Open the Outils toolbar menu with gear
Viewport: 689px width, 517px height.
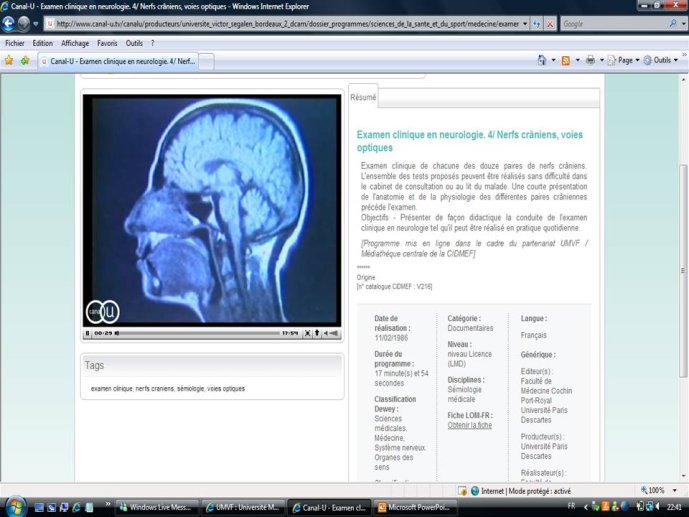(661, 60)
